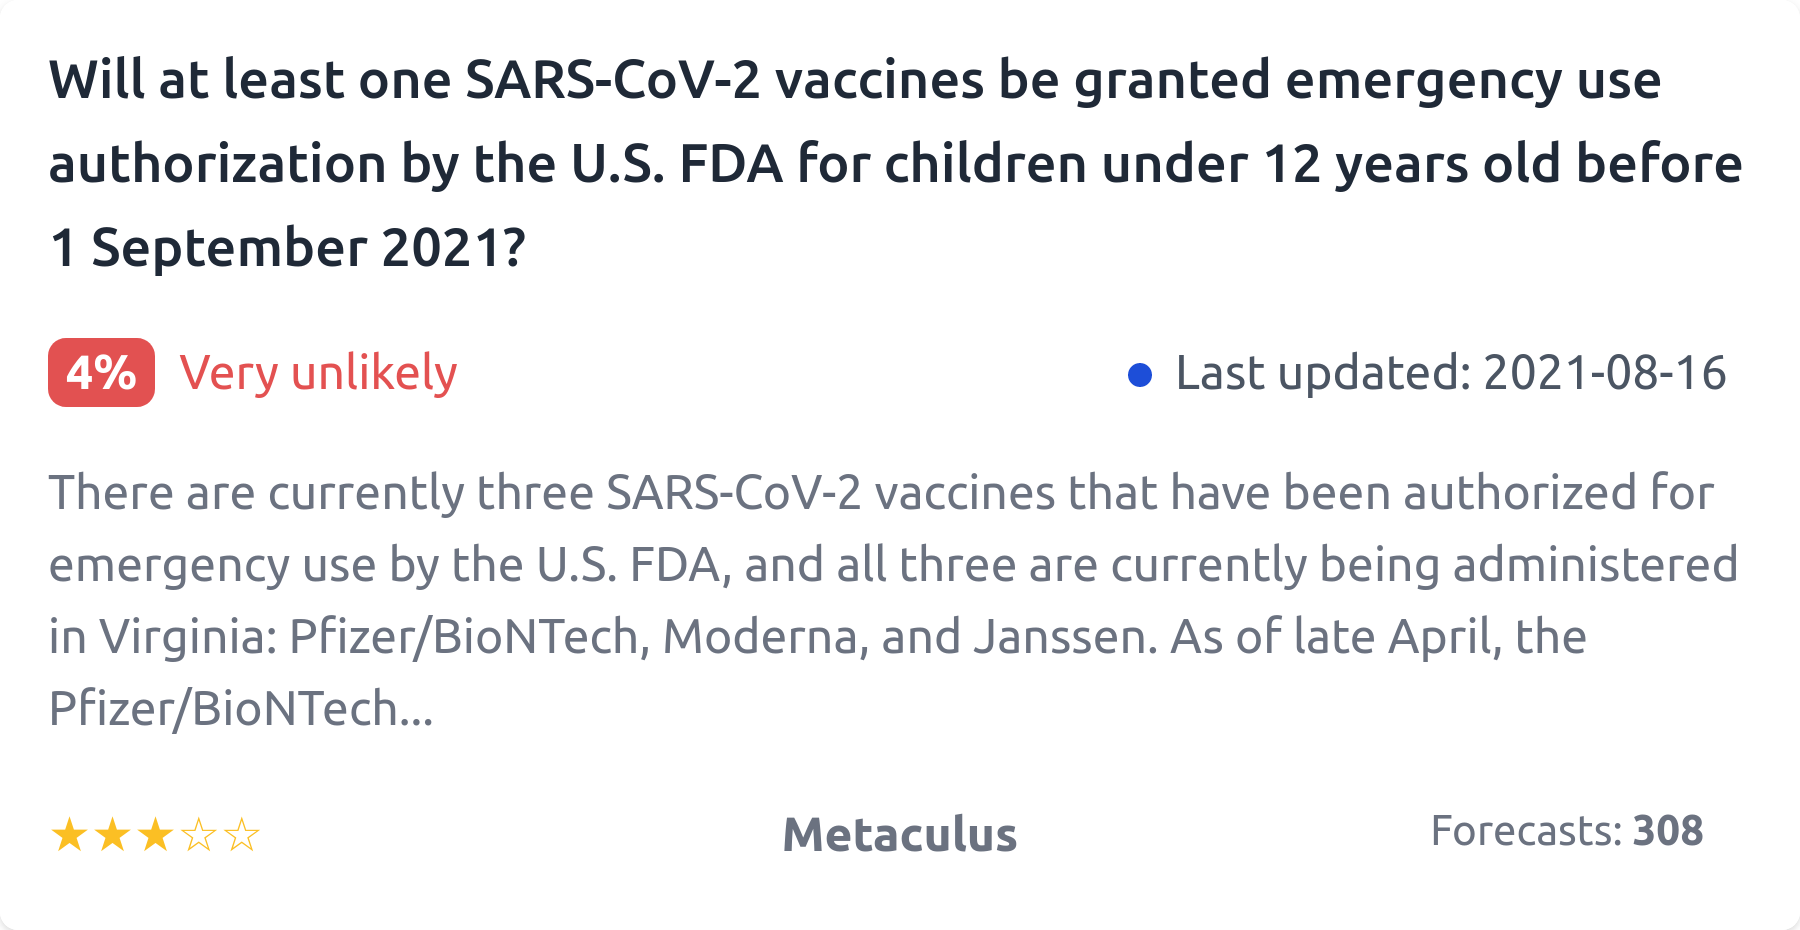Click the fifth empty star outline

pyautogui.click(x=242, y=835)
